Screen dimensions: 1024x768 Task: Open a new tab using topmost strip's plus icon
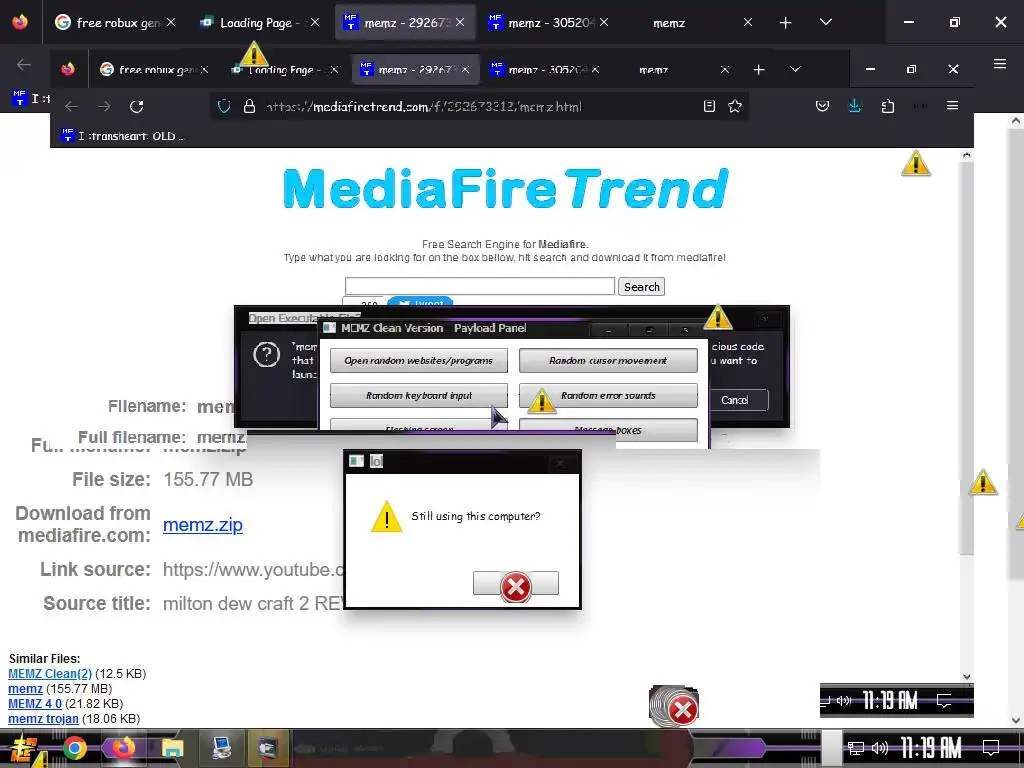point(785,23)
